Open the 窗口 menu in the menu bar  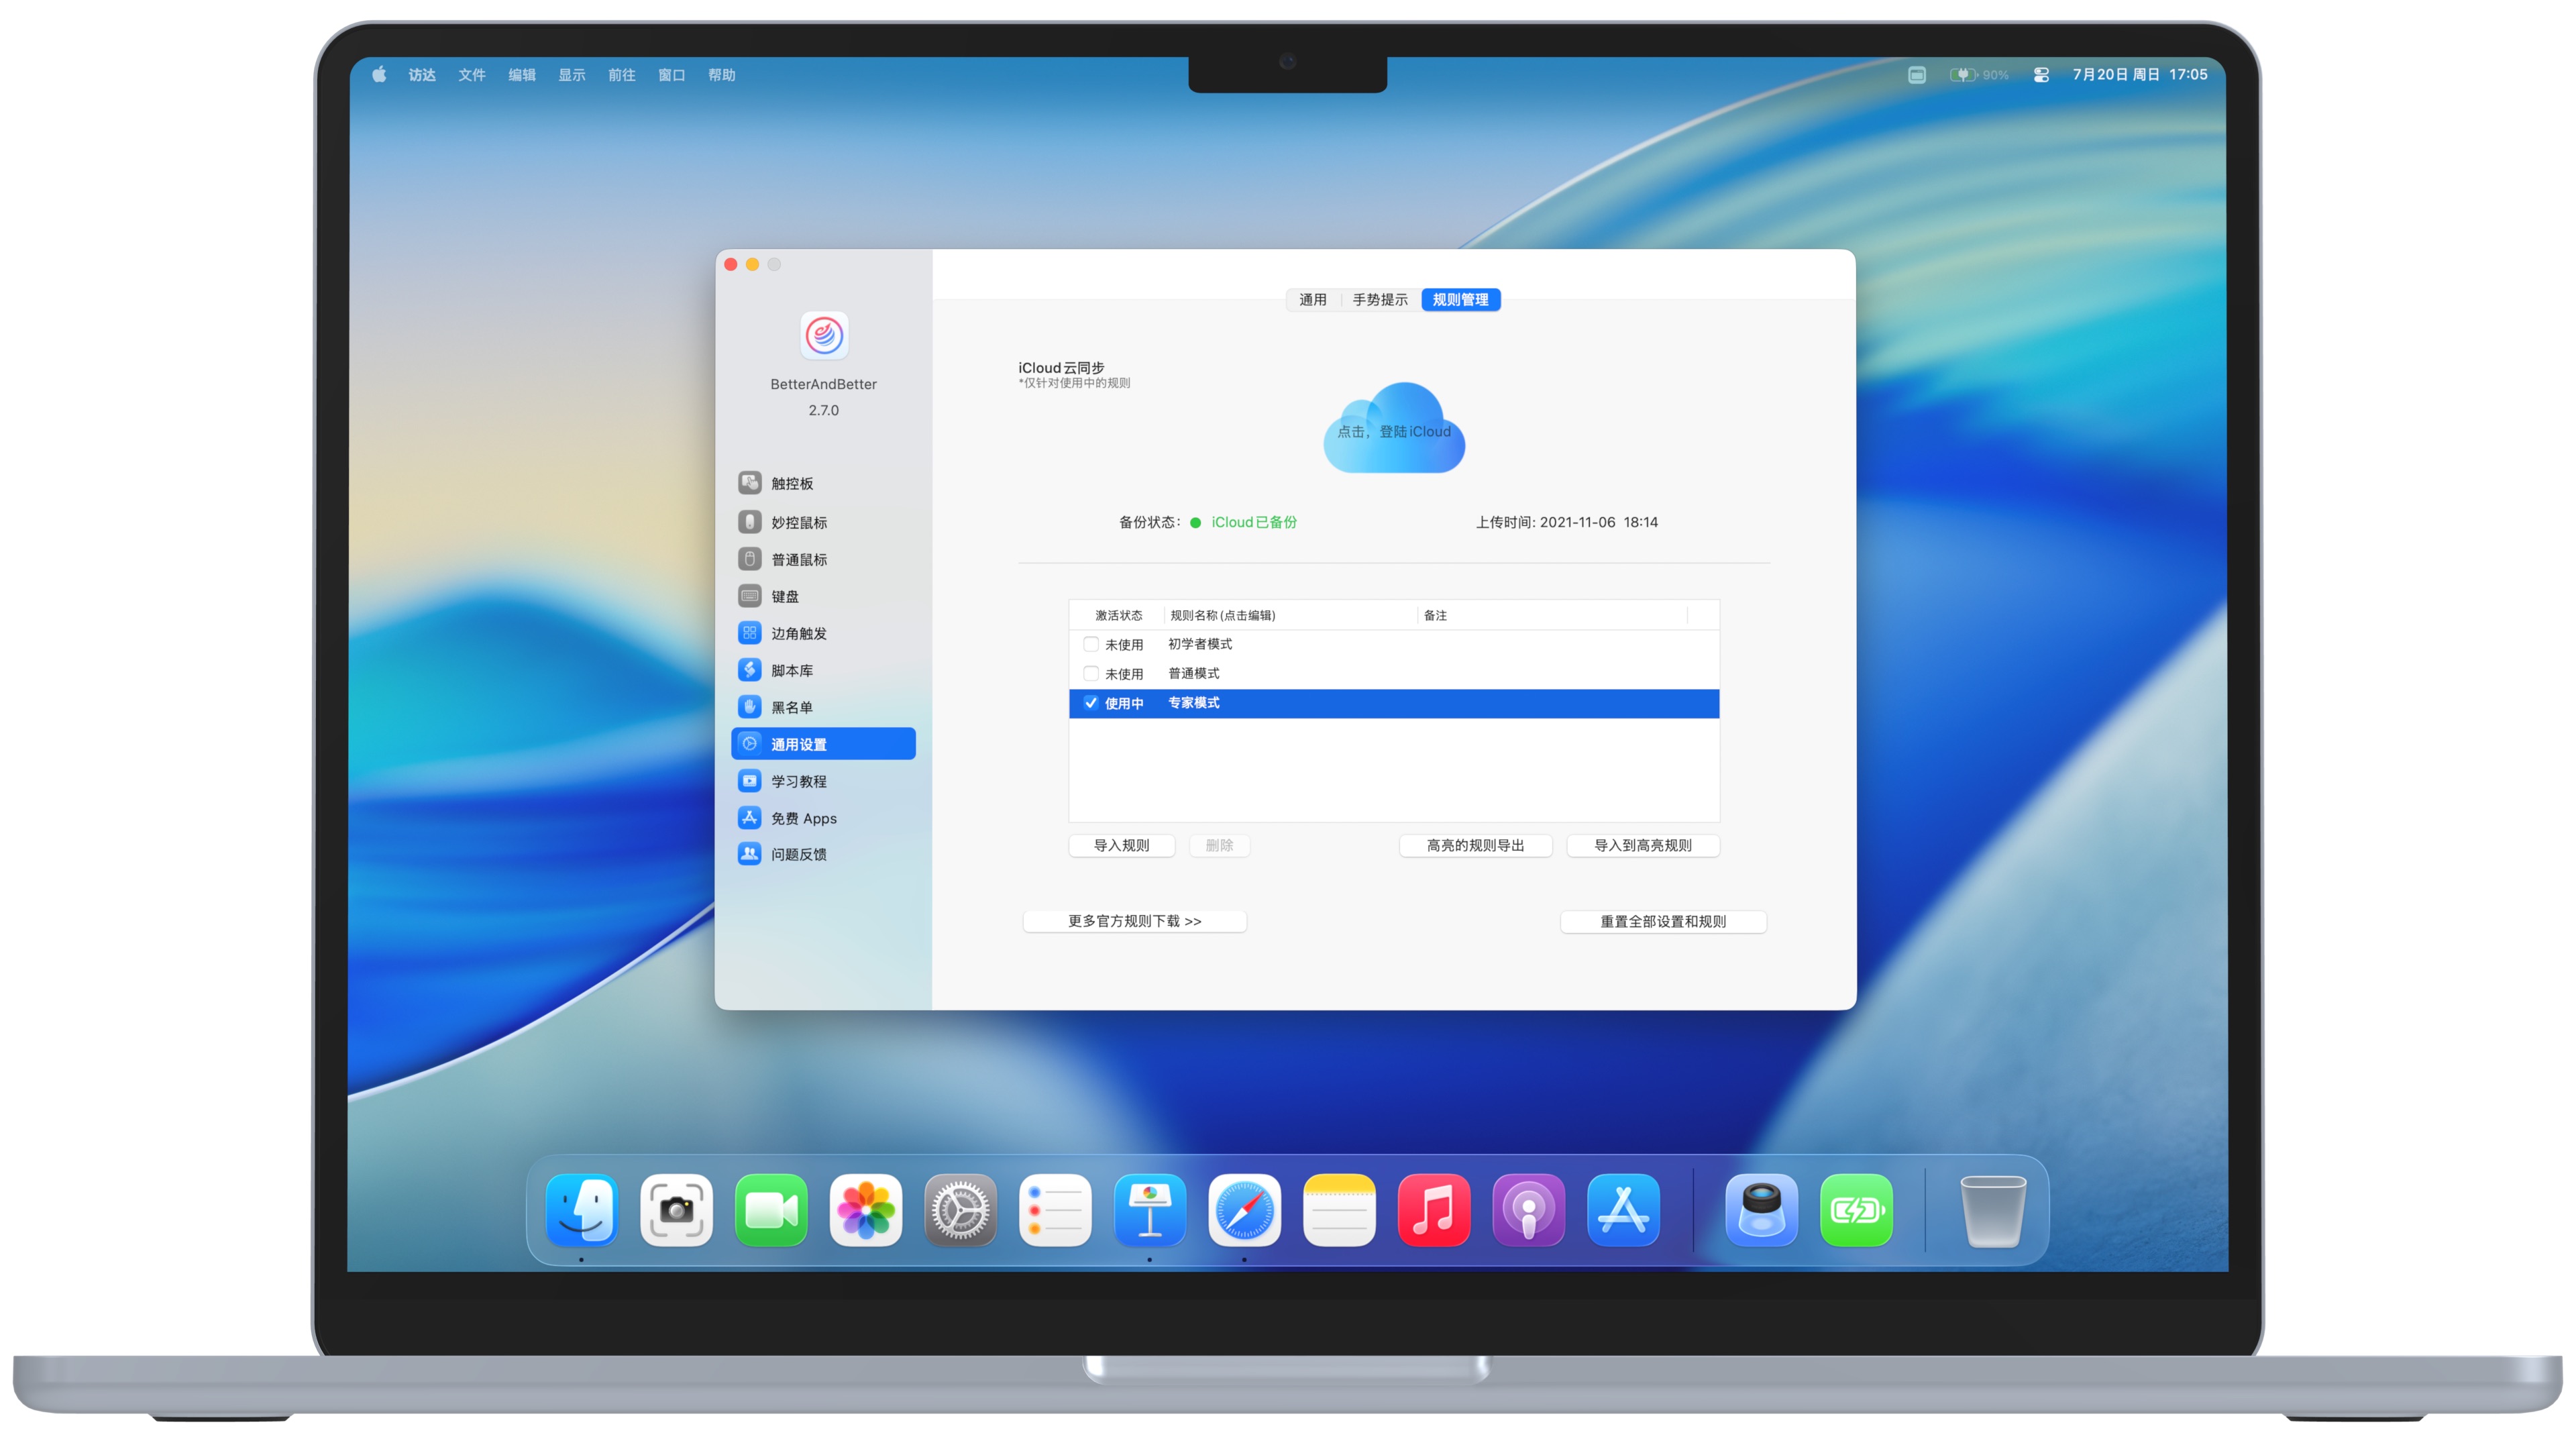pos(670,74)
